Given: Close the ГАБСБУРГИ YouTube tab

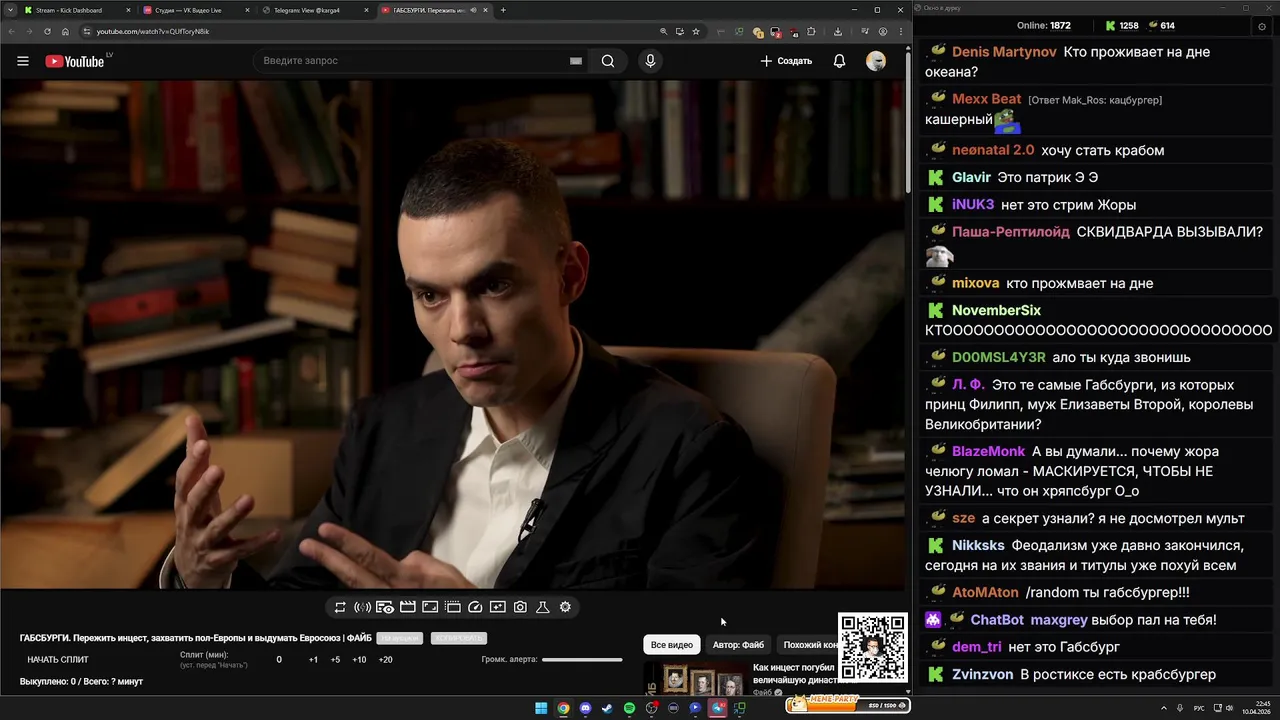Looking at the screenshot, I should click(x=483, y=10).
